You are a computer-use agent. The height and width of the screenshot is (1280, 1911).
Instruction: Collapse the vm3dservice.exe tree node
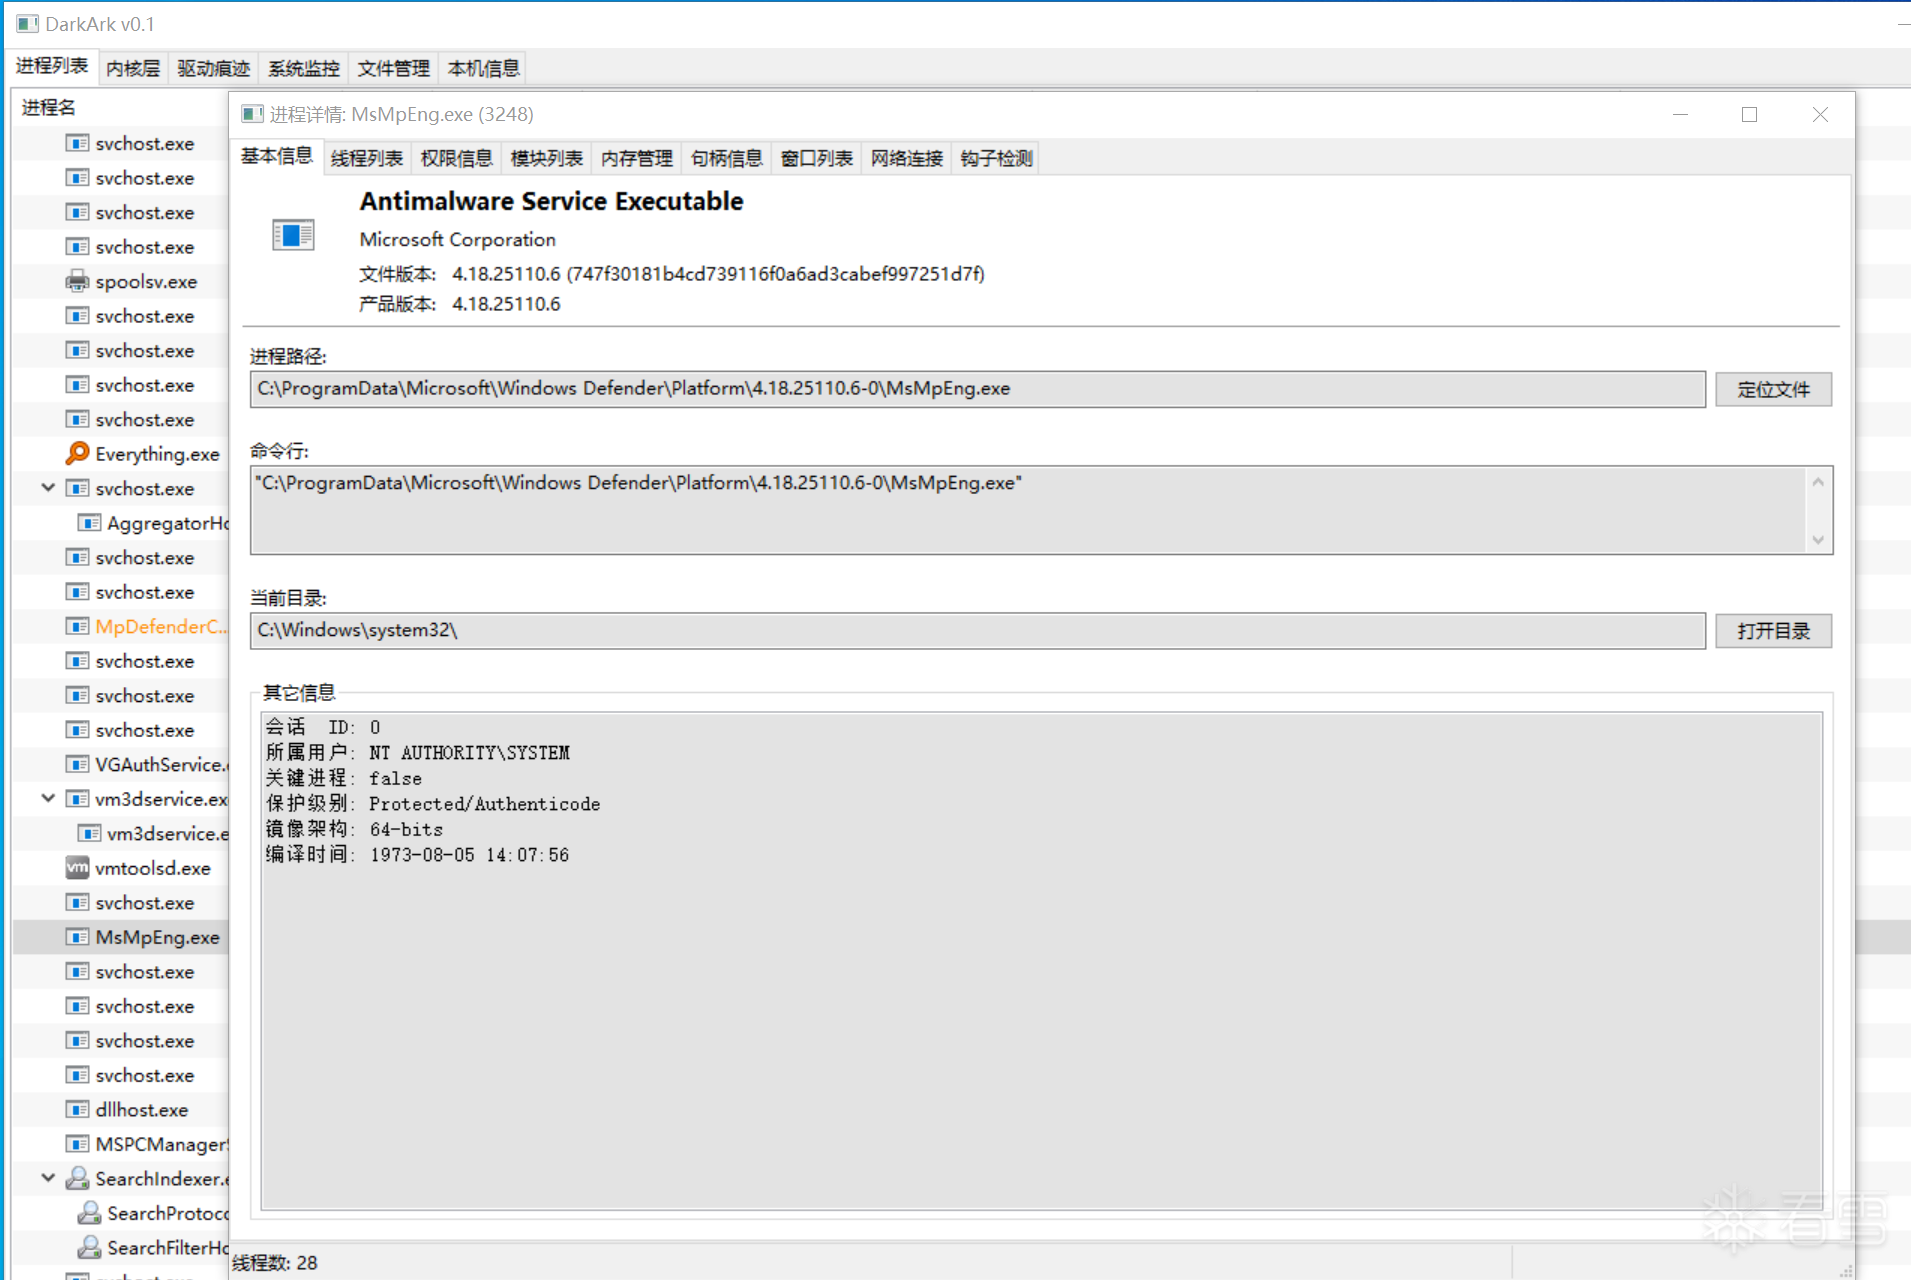(48, 798)
